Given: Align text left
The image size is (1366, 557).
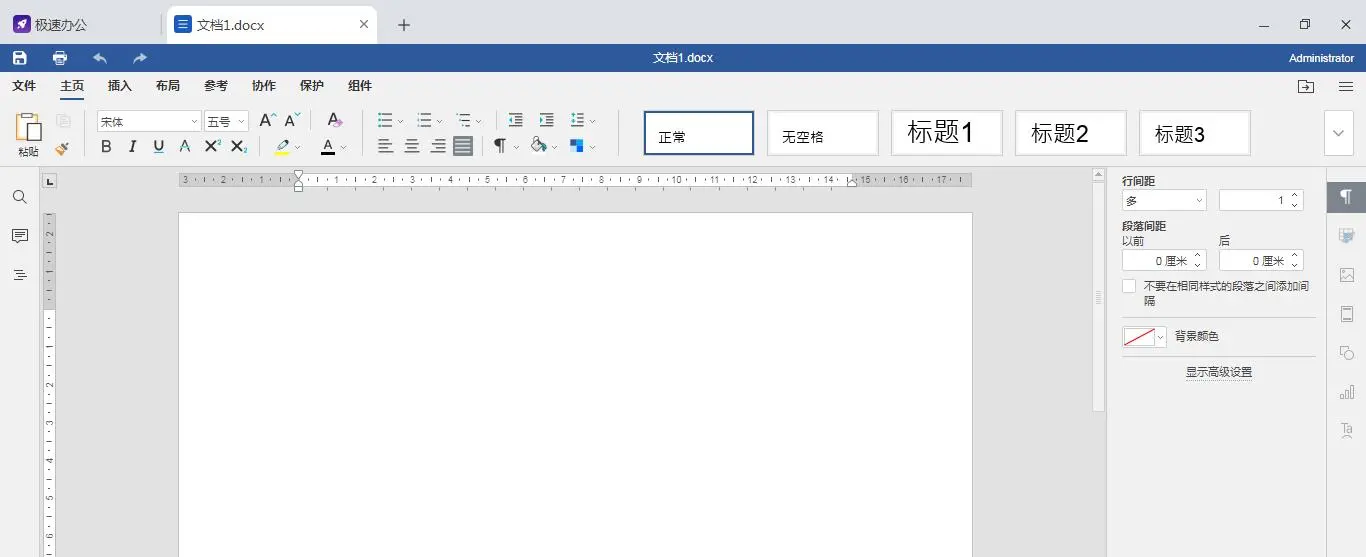Looking at the screenshot, I should 385,147.
